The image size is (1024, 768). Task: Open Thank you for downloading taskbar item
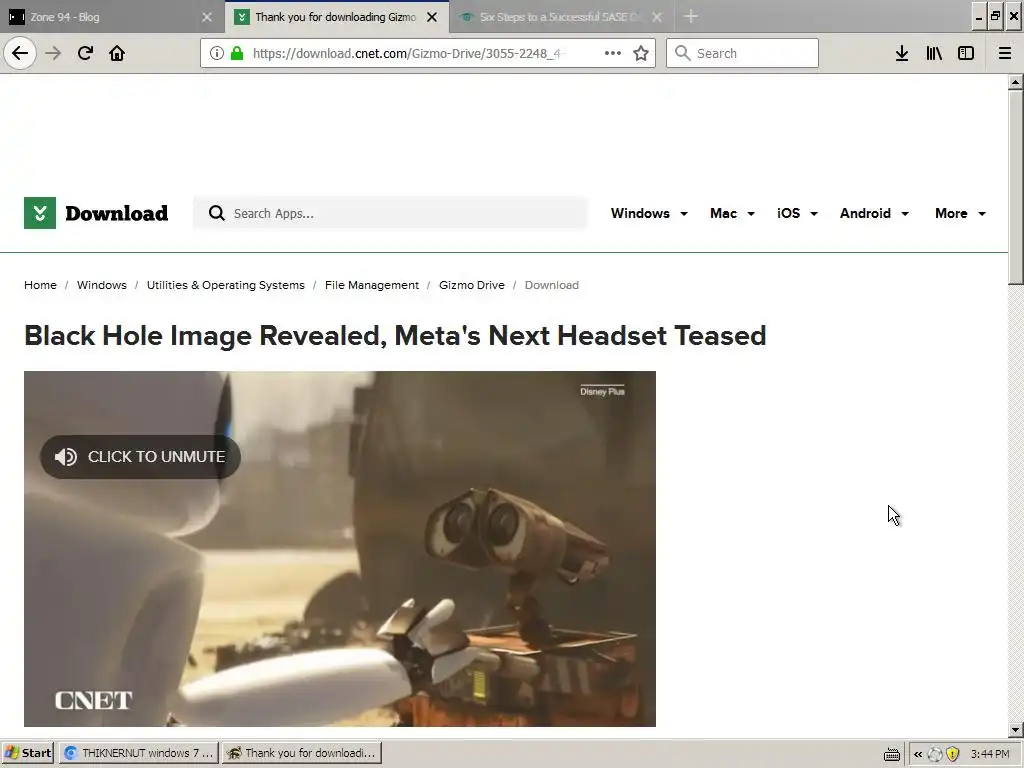pos(302,753)
